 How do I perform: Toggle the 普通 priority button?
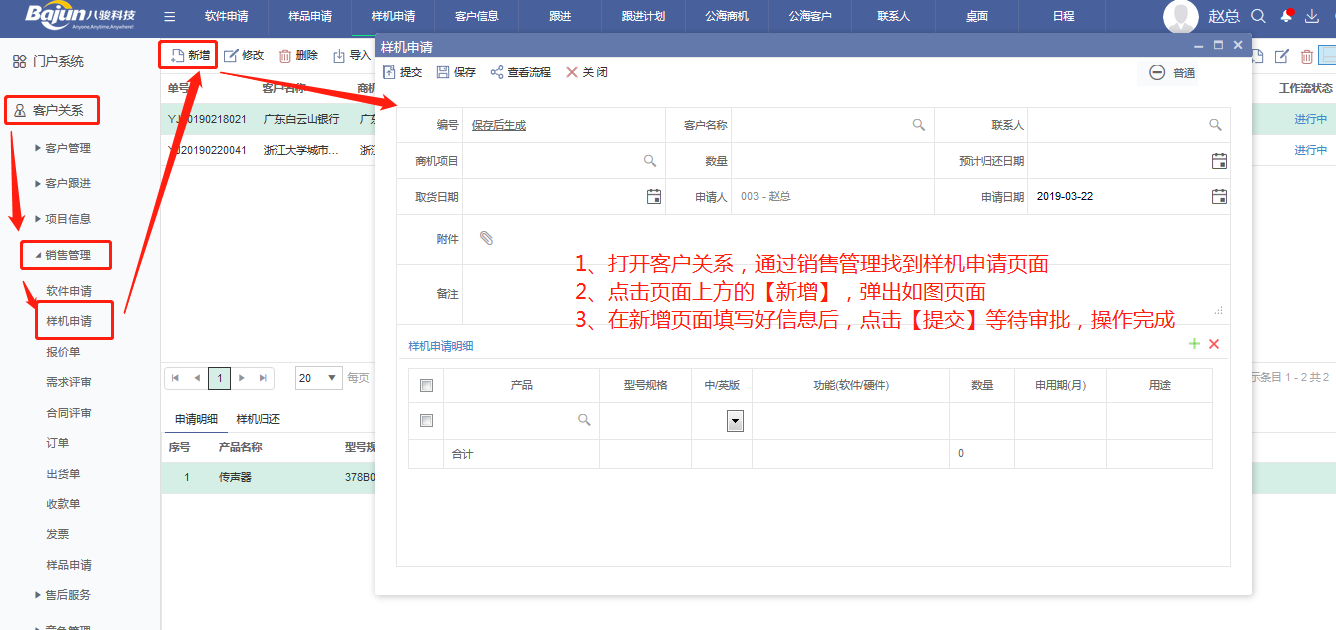(1172, 73)
